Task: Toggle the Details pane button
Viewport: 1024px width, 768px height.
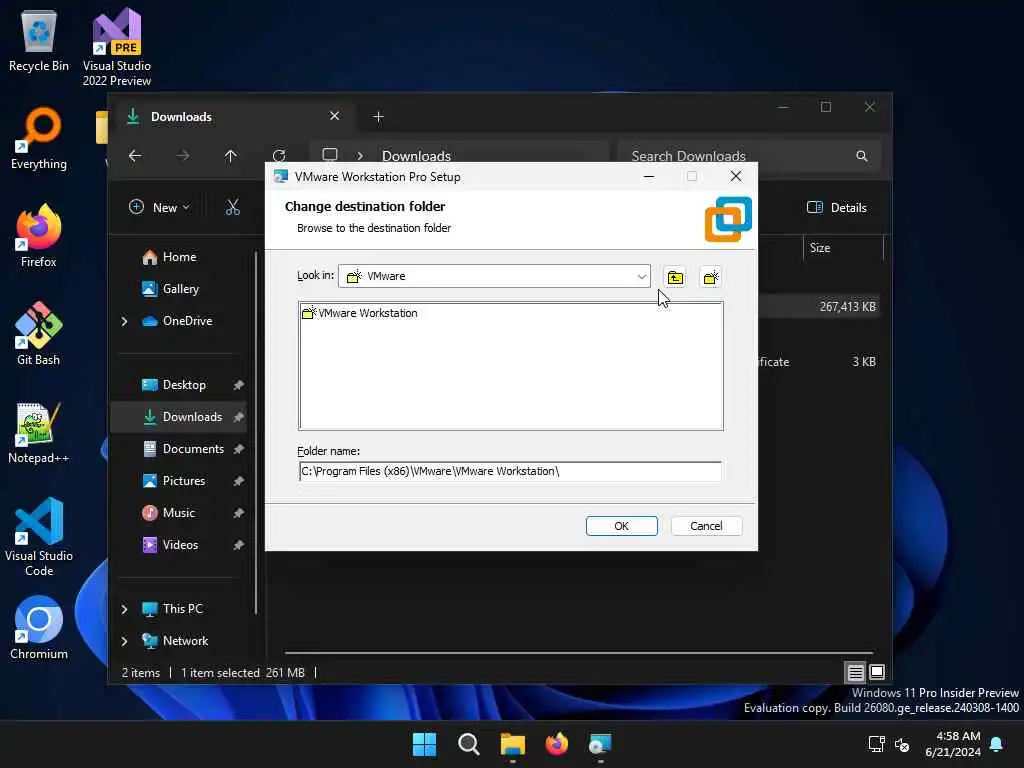Action: 837,208
